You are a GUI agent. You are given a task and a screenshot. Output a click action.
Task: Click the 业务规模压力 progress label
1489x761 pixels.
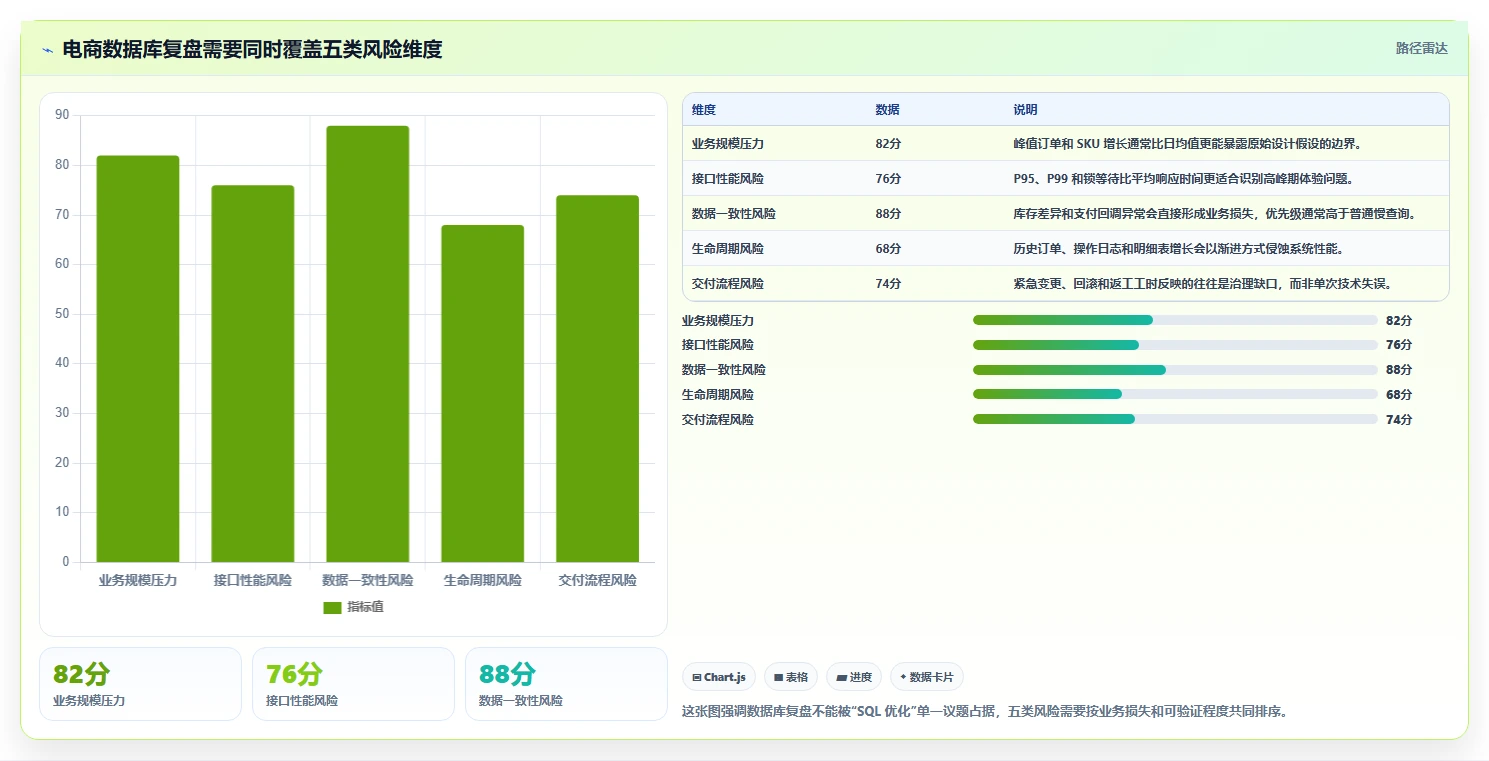[718, 321]
